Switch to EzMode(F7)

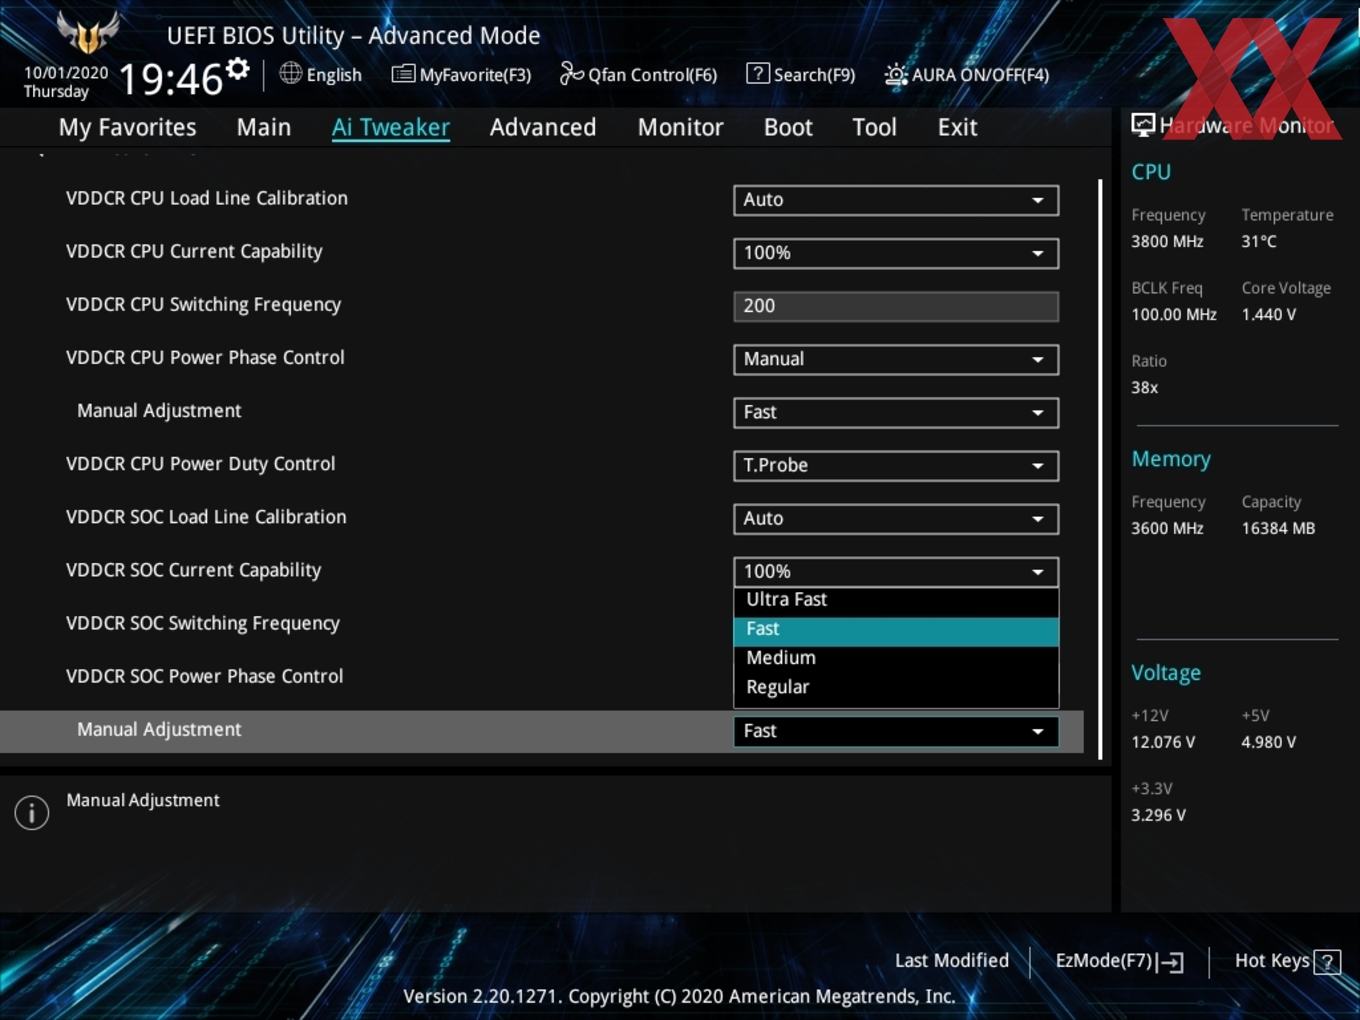(x=1119, y=961)
